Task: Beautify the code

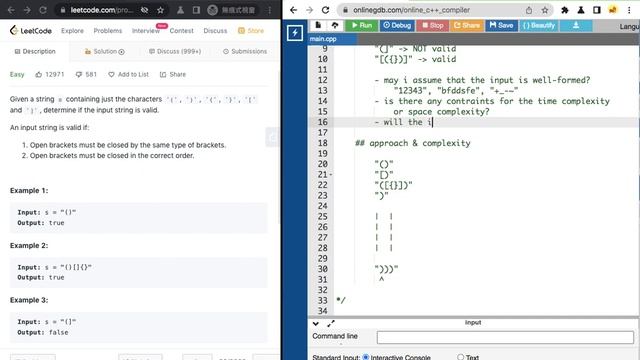Action: [539, 25]
